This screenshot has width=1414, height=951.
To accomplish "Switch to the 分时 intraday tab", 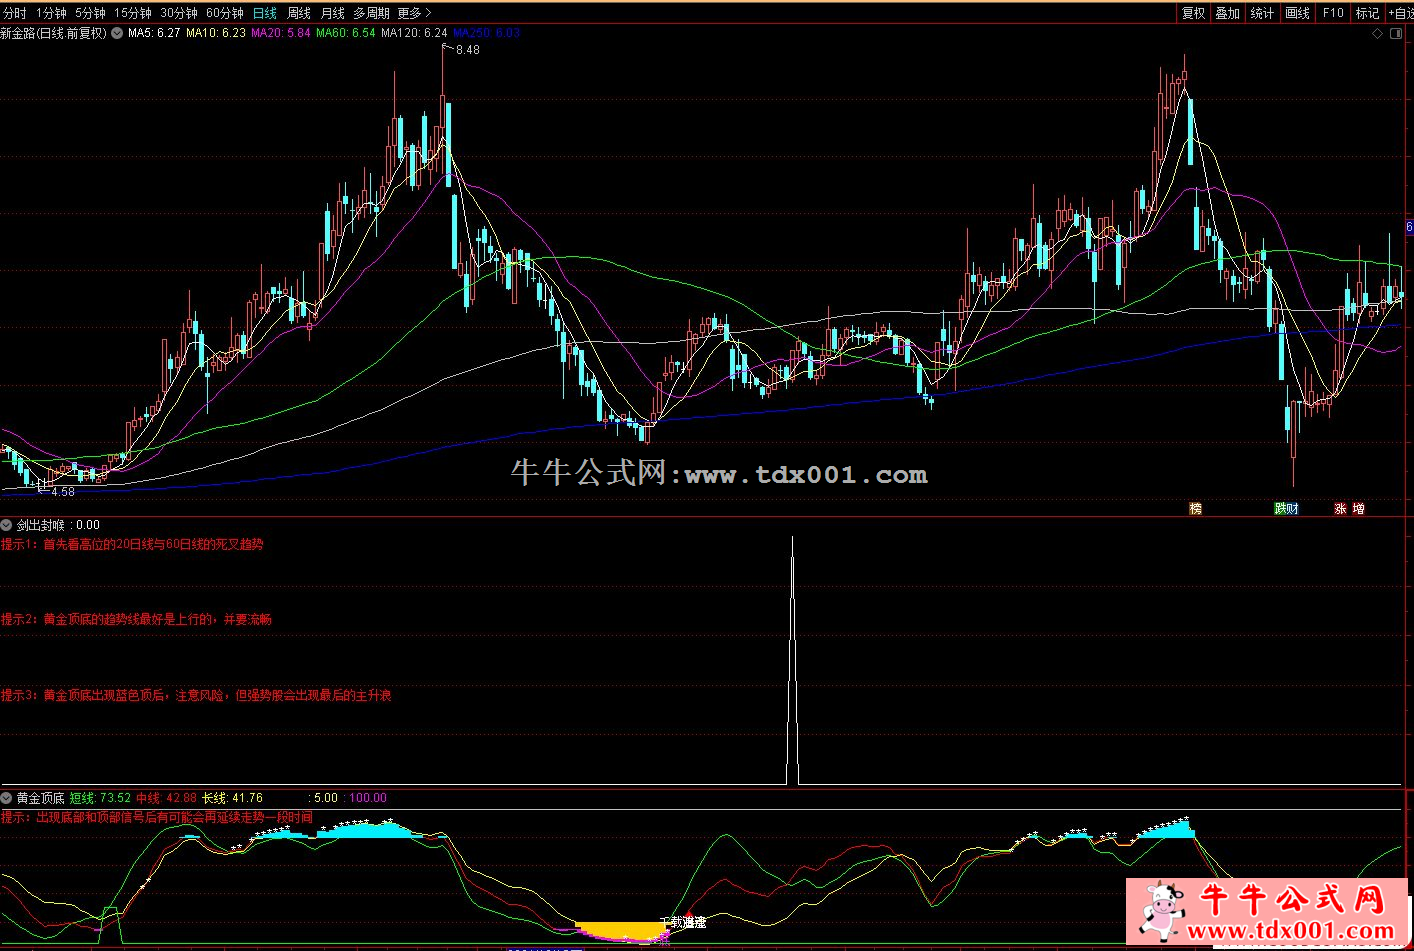I will coord(15,13).
